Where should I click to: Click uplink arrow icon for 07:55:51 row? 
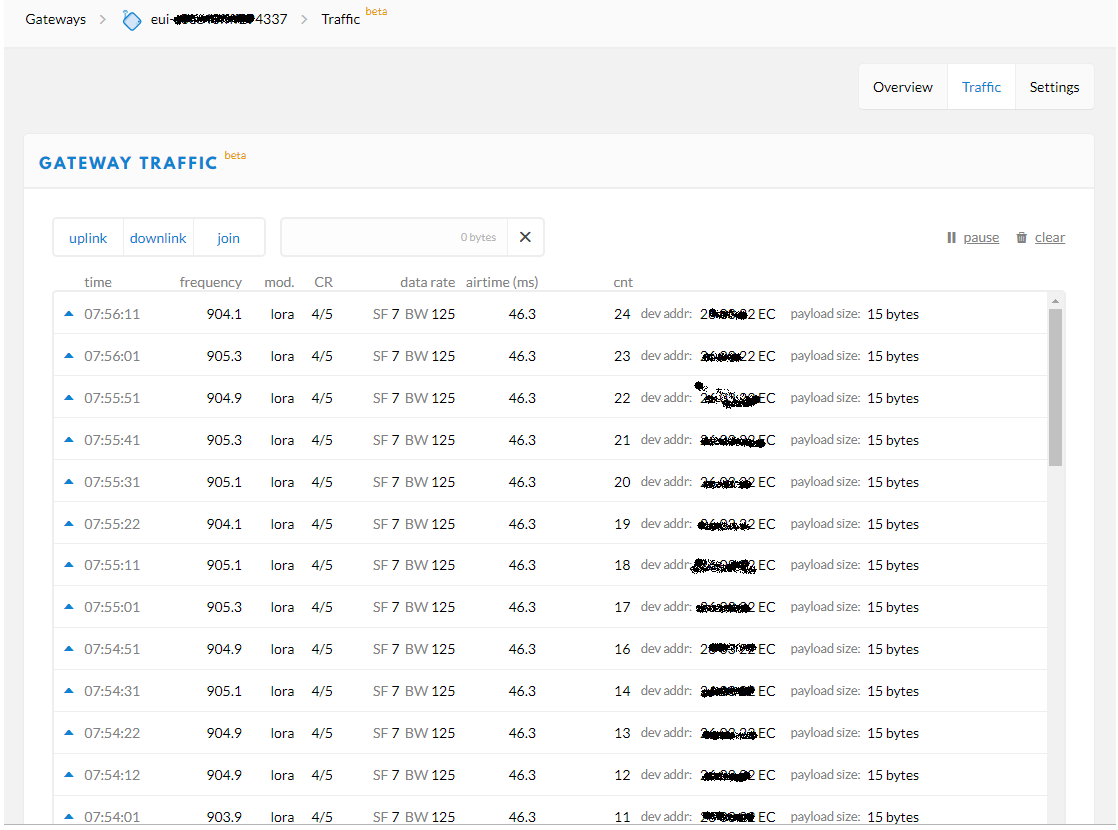tap(69, 398)
